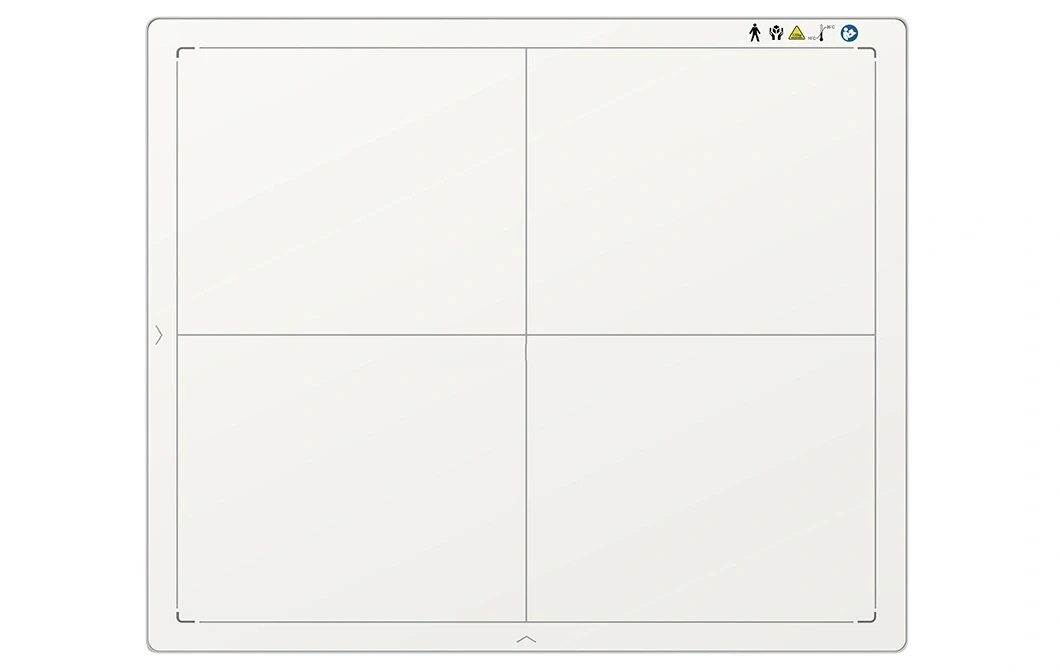The height and width of the screenshot is (672, 1060).
Task: Click the upward chevron marker at the bottom edge
Action: 526,639
